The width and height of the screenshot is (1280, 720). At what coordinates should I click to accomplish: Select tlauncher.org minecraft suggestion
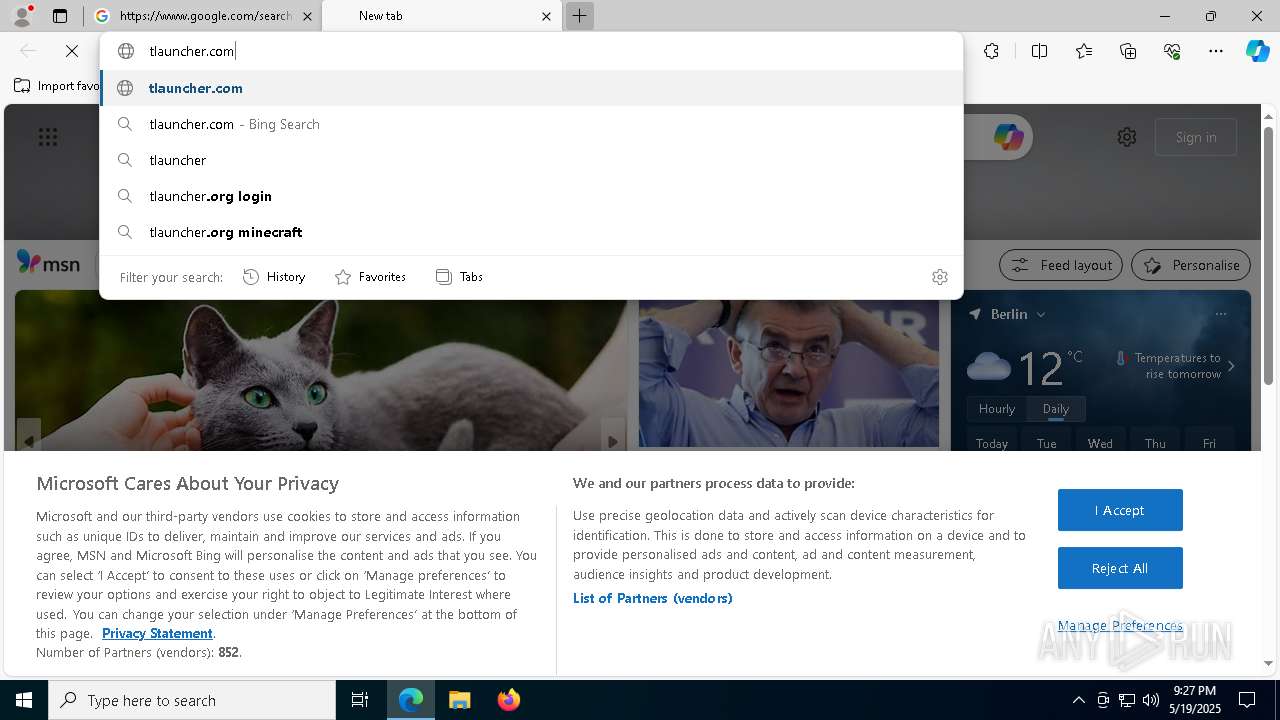(531, 232)
